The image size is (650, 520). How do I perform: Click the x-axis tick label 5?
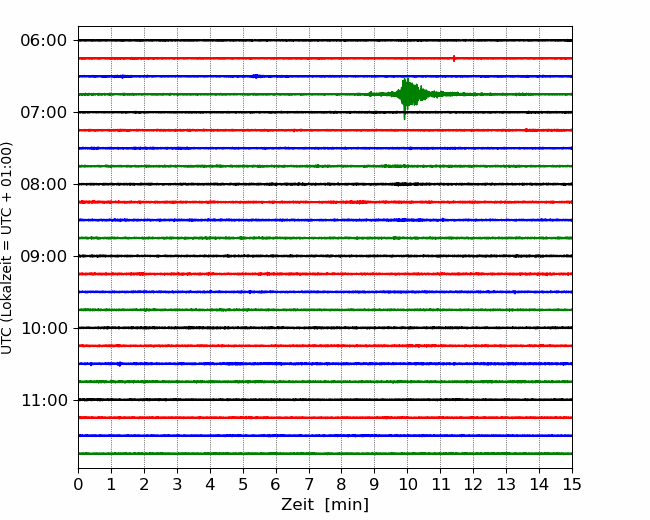243,484
